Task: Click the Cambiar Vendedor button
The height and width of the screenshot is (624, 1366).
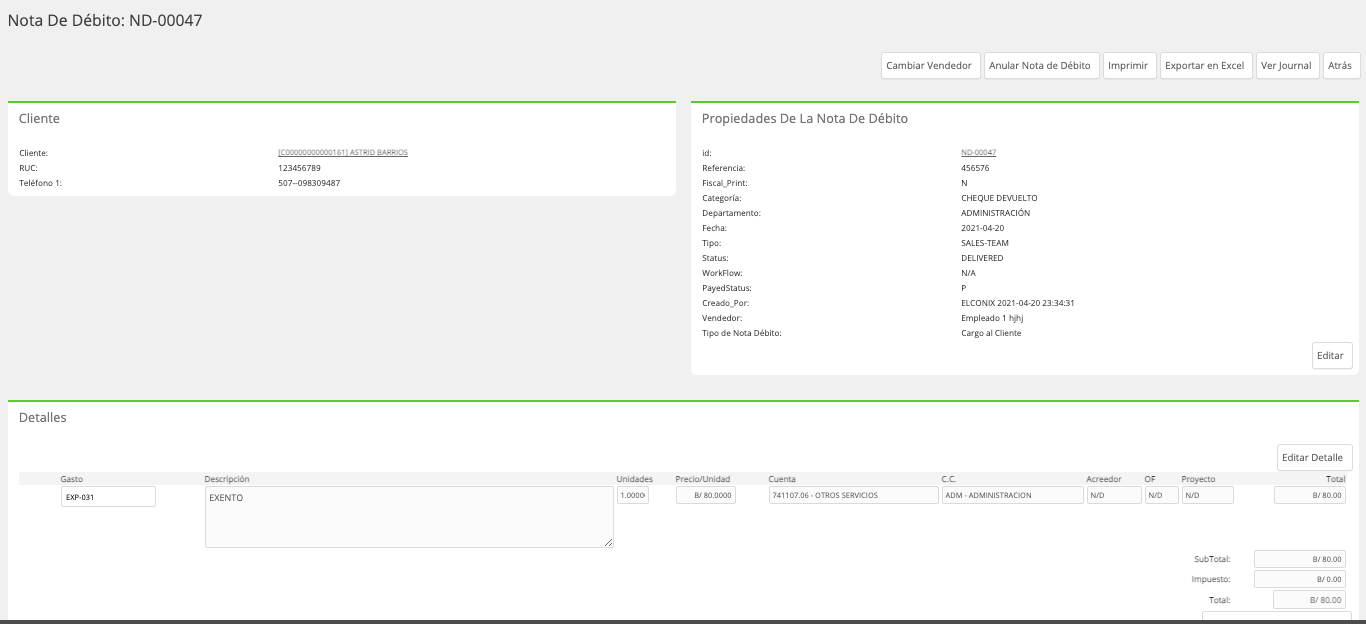Action: pyautogui.click(x=931, y=65)
